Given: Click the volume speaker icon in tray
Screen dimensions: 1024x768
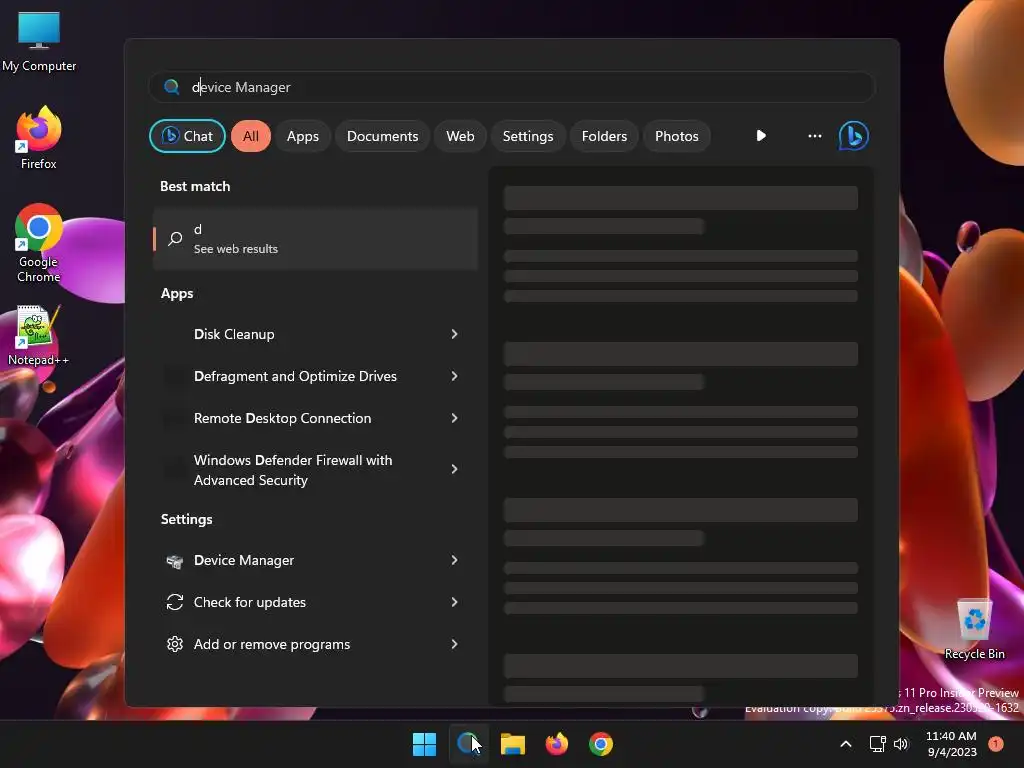Looking at the screenshot, I should (x=901, y=744).
